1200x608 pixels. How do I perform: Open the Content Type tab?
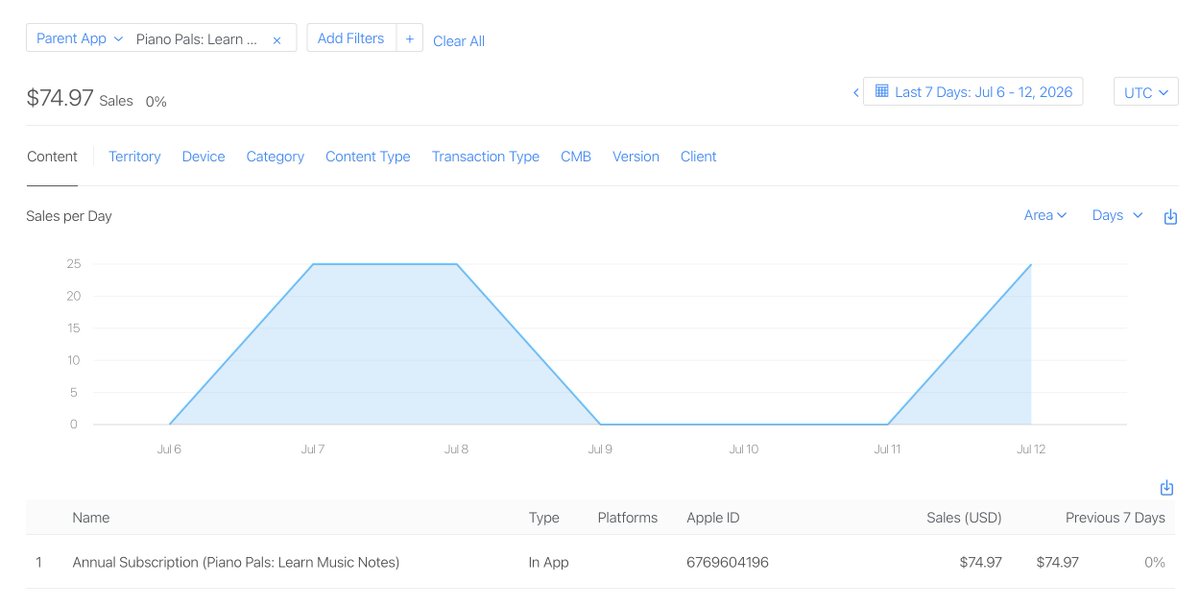368,156
